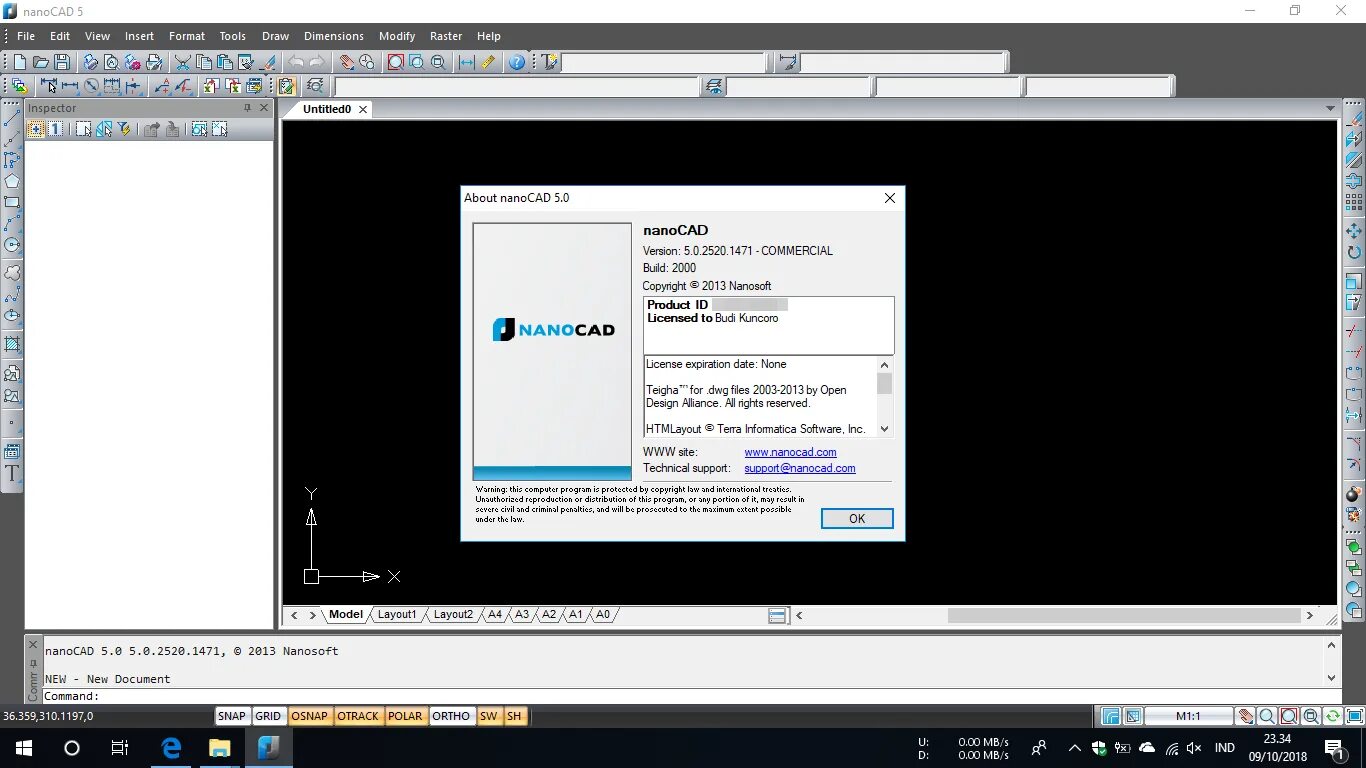The height and width of the screenshot is (768, 1366).
Task: Select the Polygon drawing tool
Action: point(12,181)
